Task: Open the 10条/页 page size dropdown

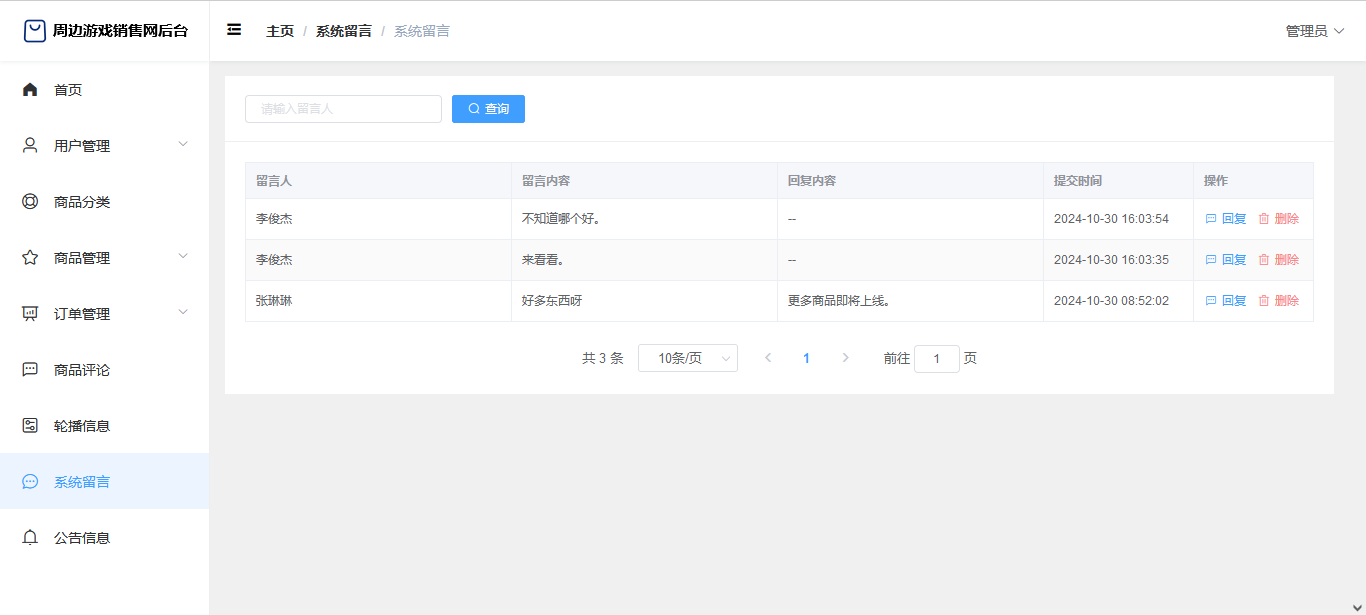Action: [x=687, y=358]
